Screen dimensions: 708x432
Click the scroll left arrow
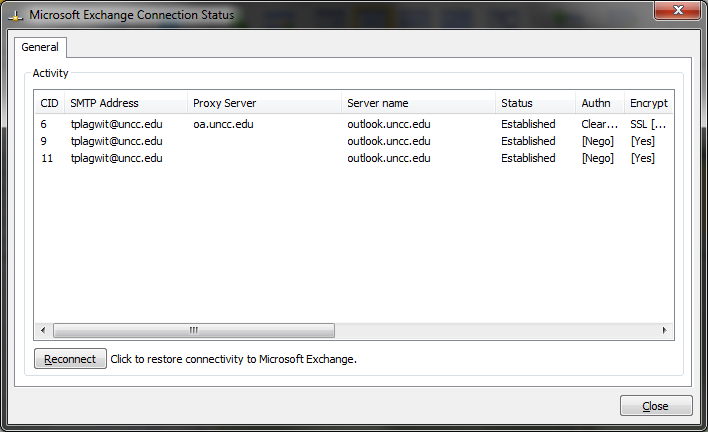point(43,331)
